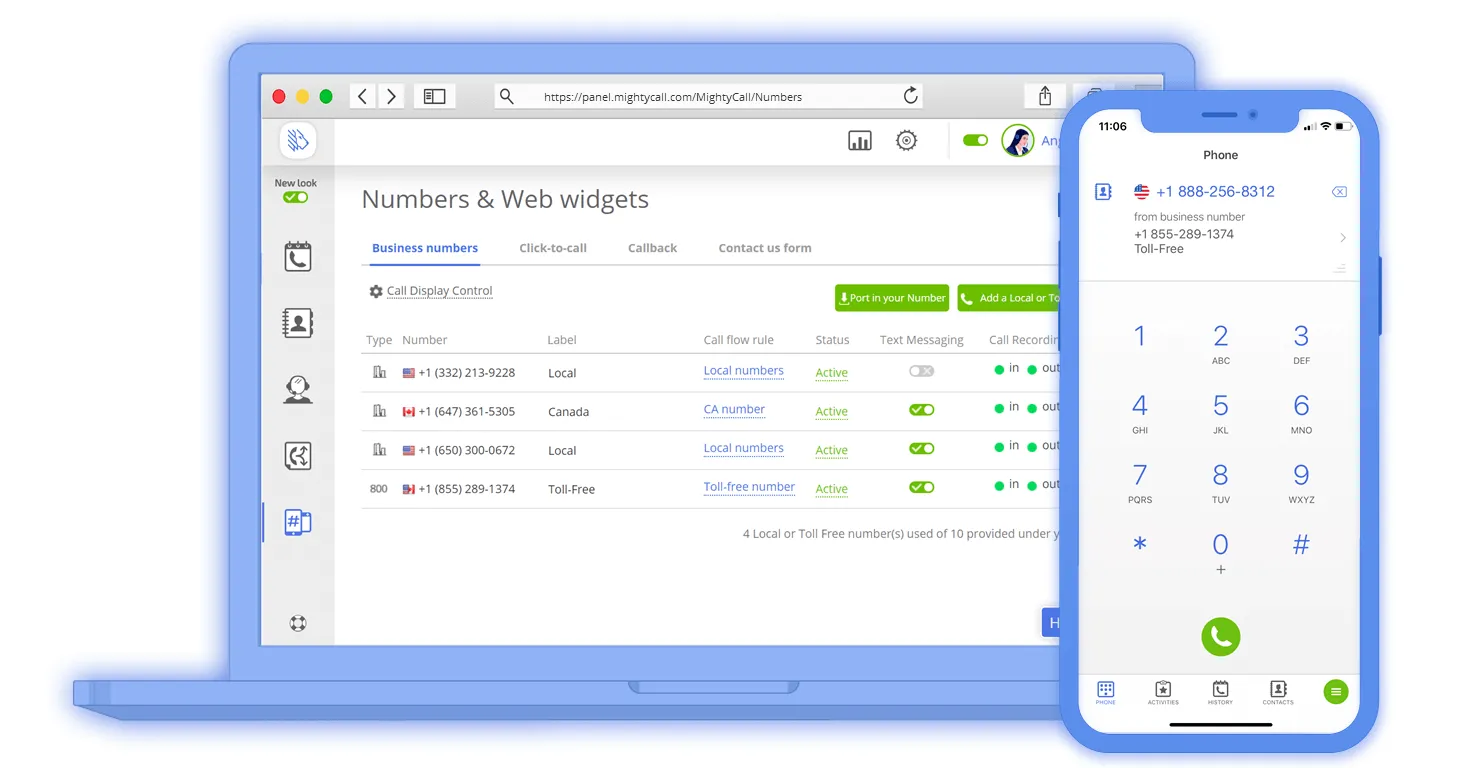
Task: Click Add a Local or Toll-Free button
Action: pyautogui.click(x=1009, y=298)
